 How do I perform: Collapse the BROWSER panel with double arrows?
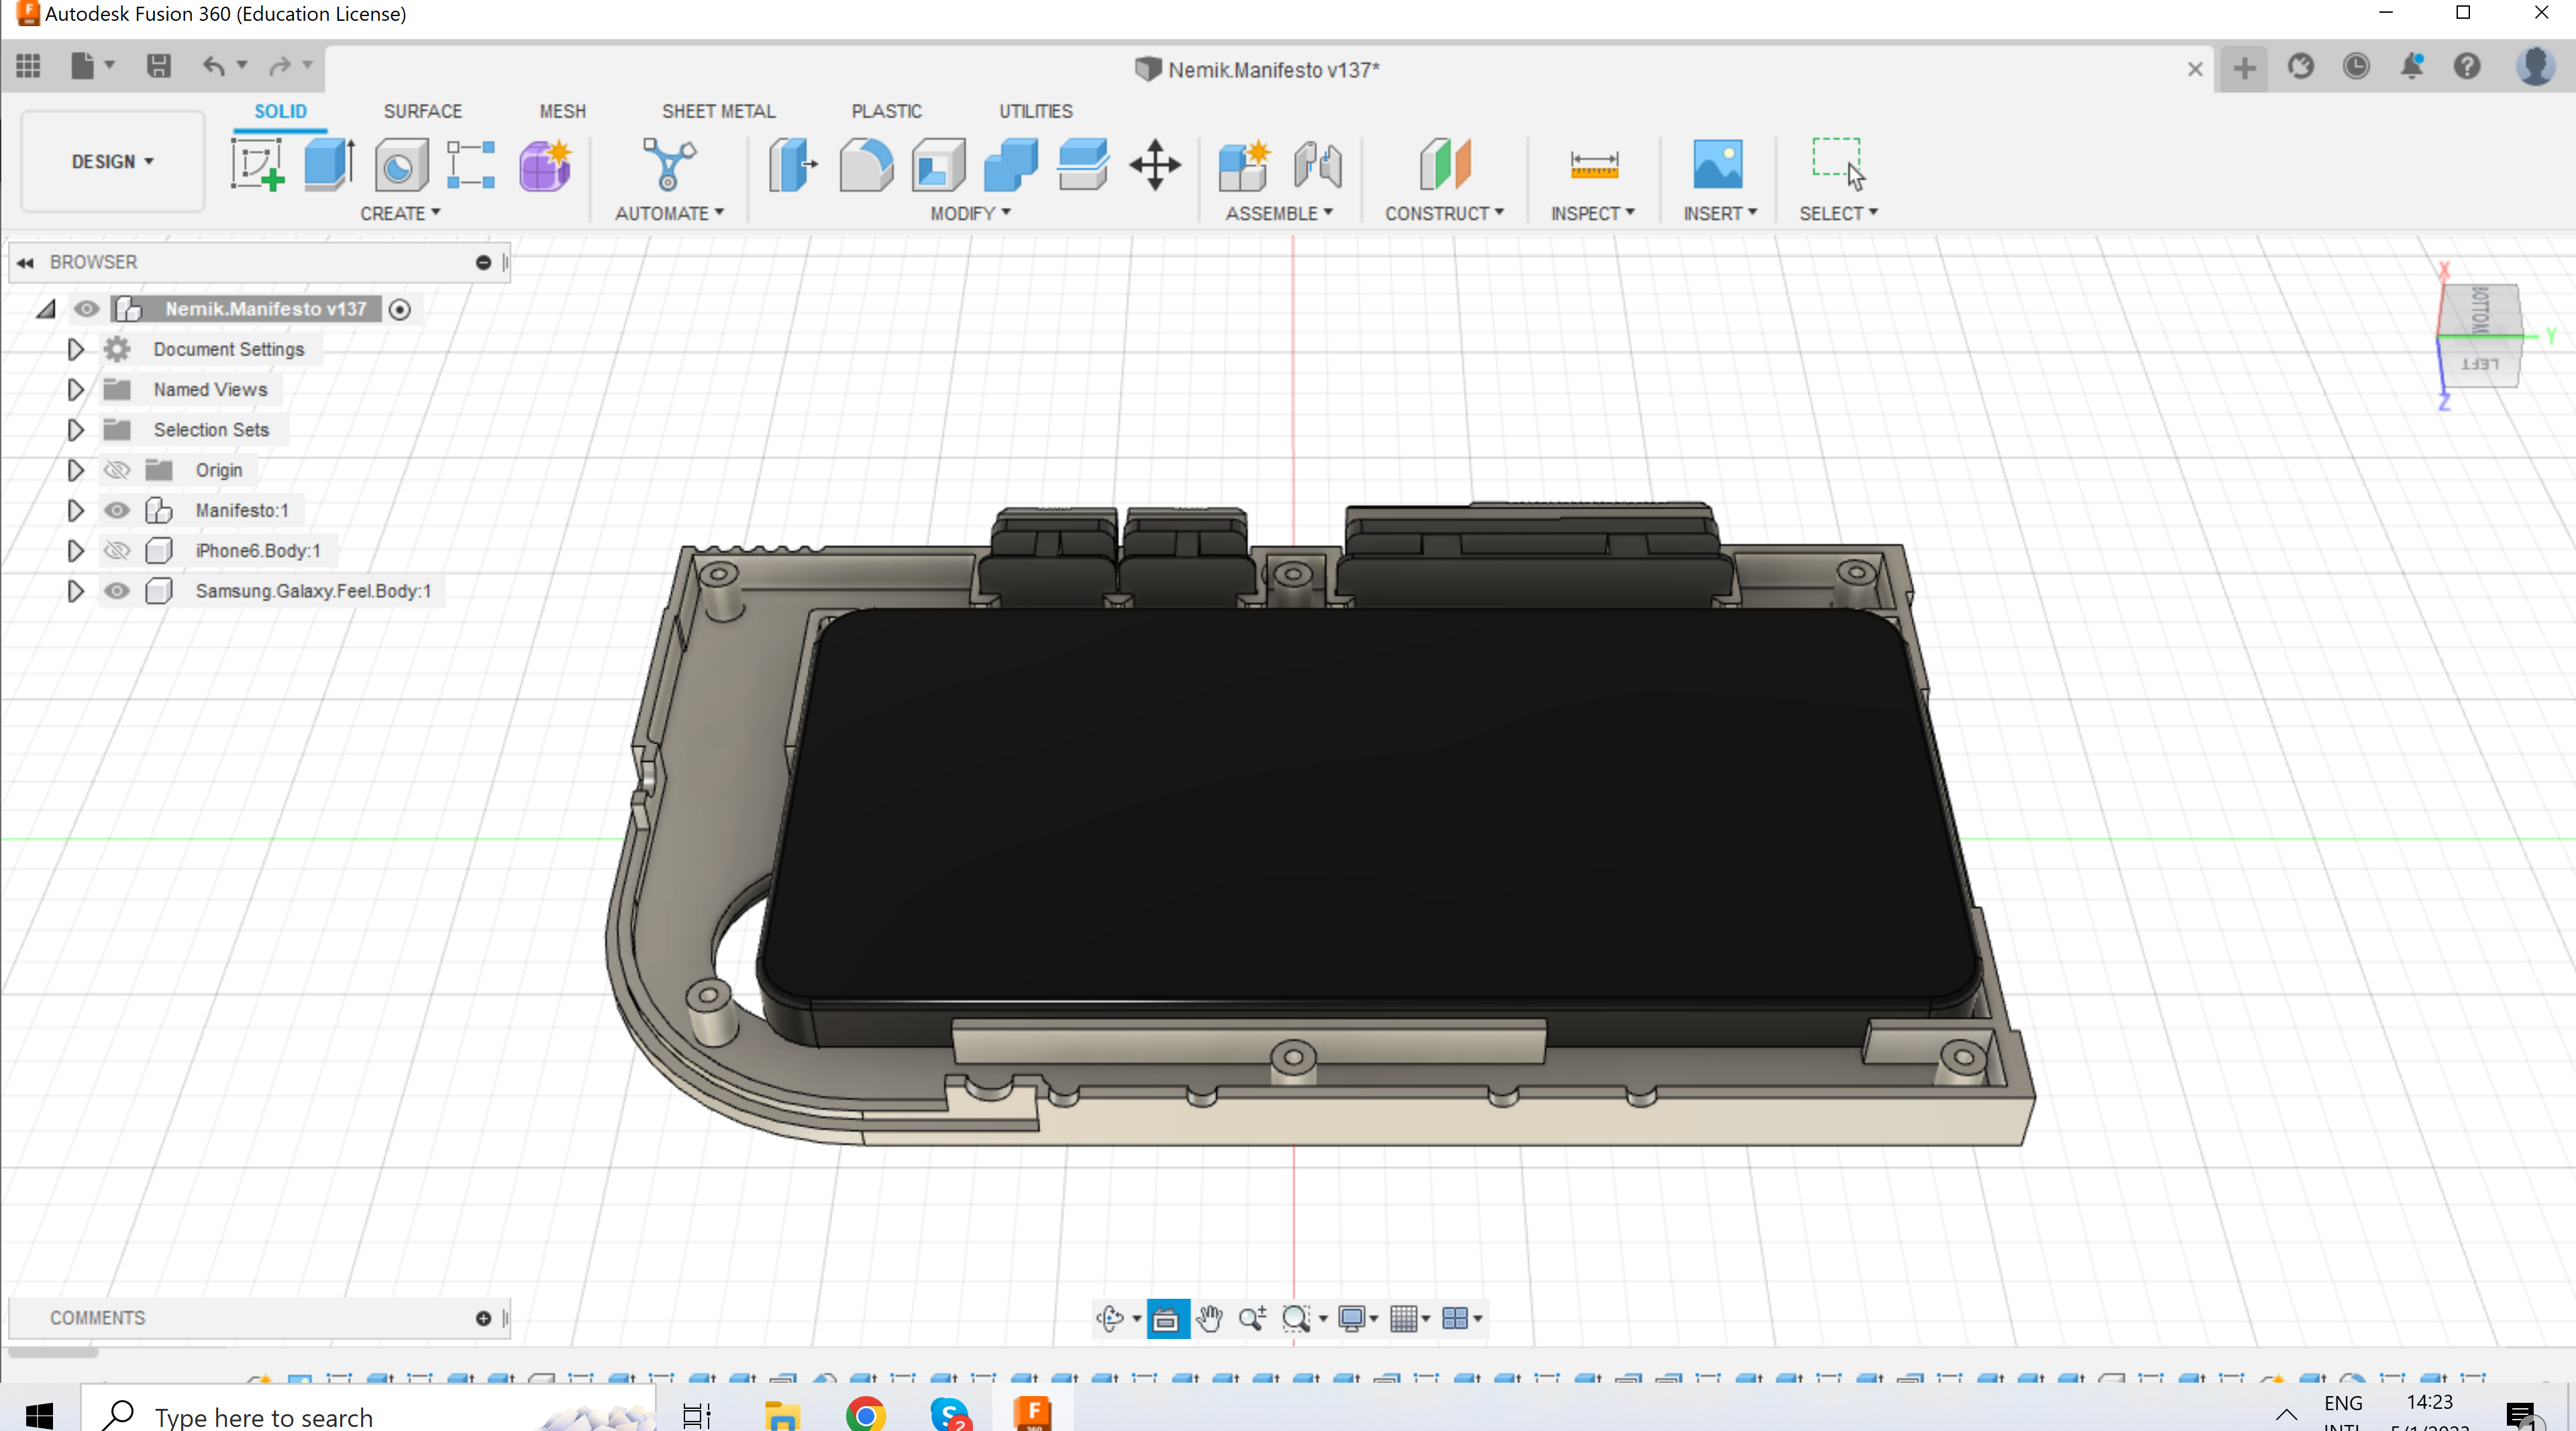tap(25, 262)
